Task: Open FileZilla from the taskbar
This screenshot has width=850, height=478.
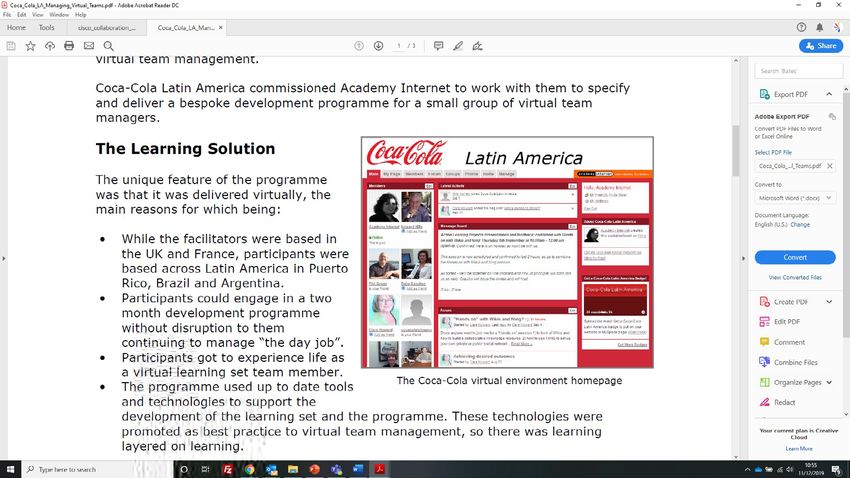Action: [x=228, y=469]
